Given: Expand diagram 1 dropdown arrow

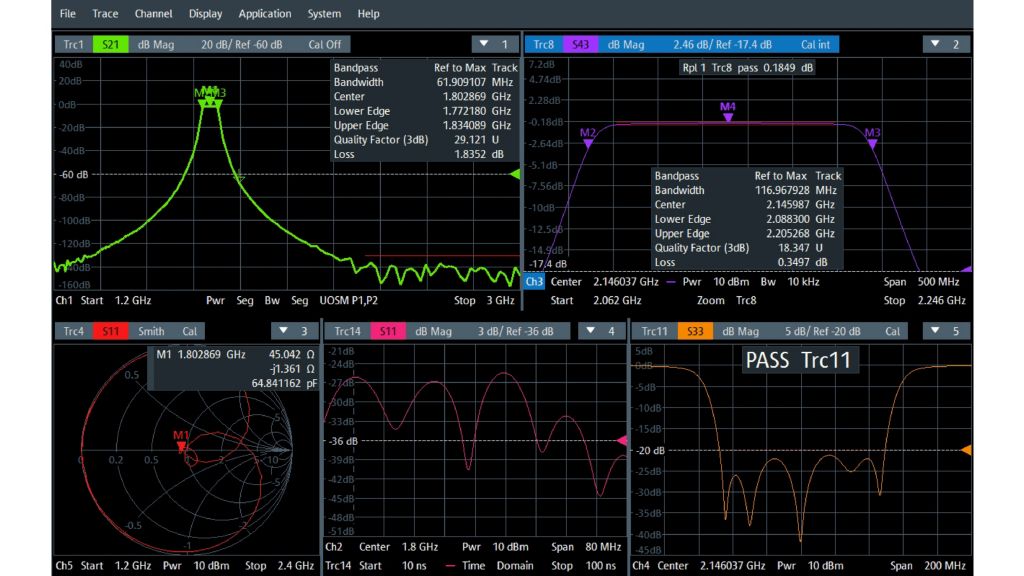Looking at the screenshot, I should click(x=484, y=44).
